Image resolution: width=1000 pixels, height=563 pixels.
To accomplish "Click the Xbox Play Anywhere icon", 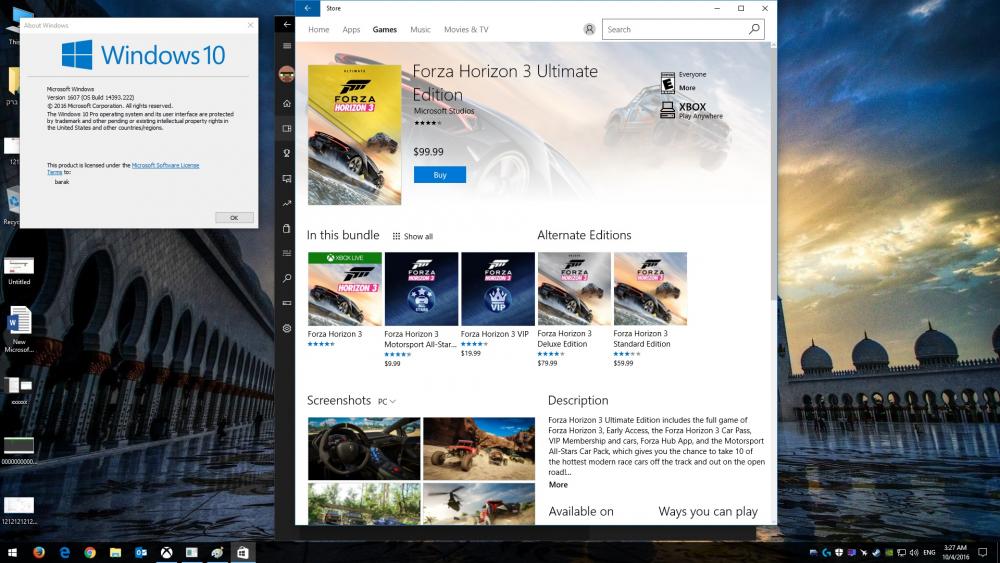I will 668,110.
